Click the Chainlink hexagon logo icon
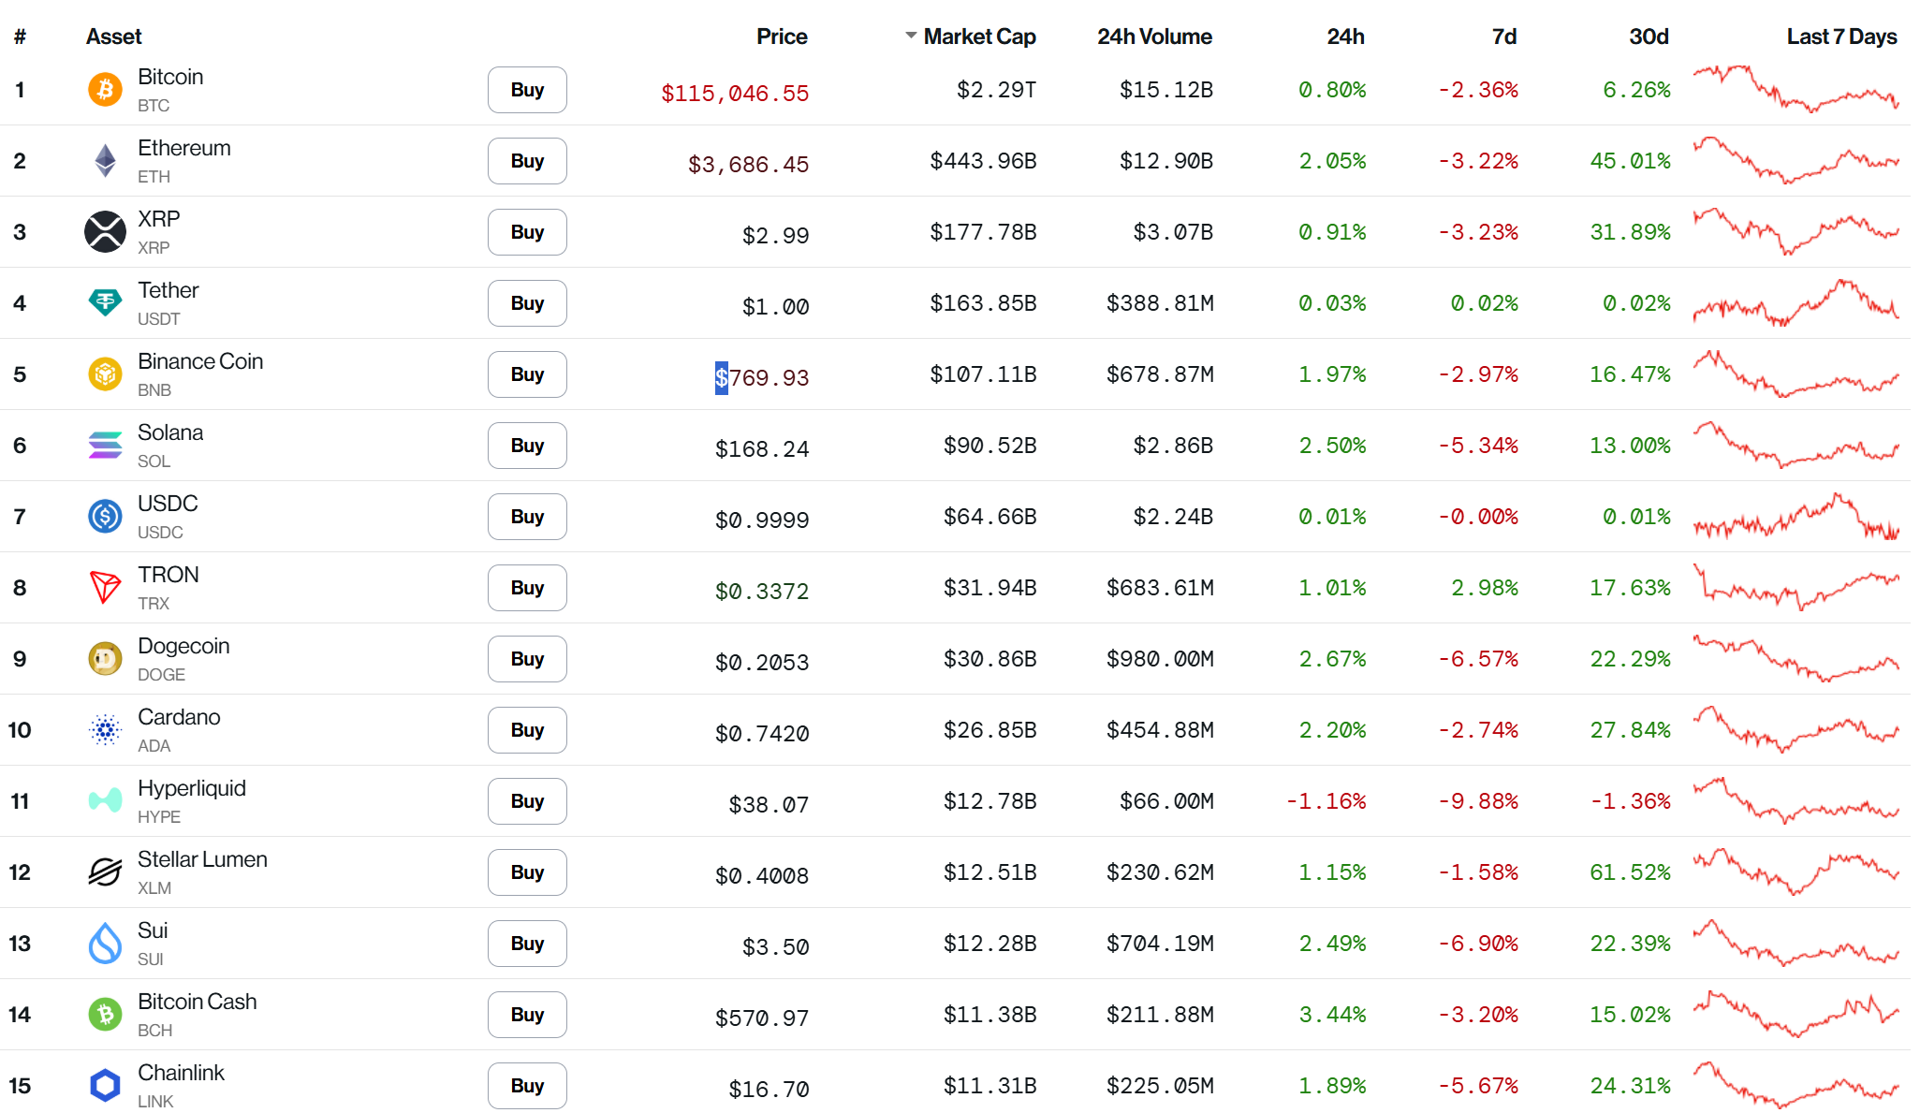 coord(105,1085)
